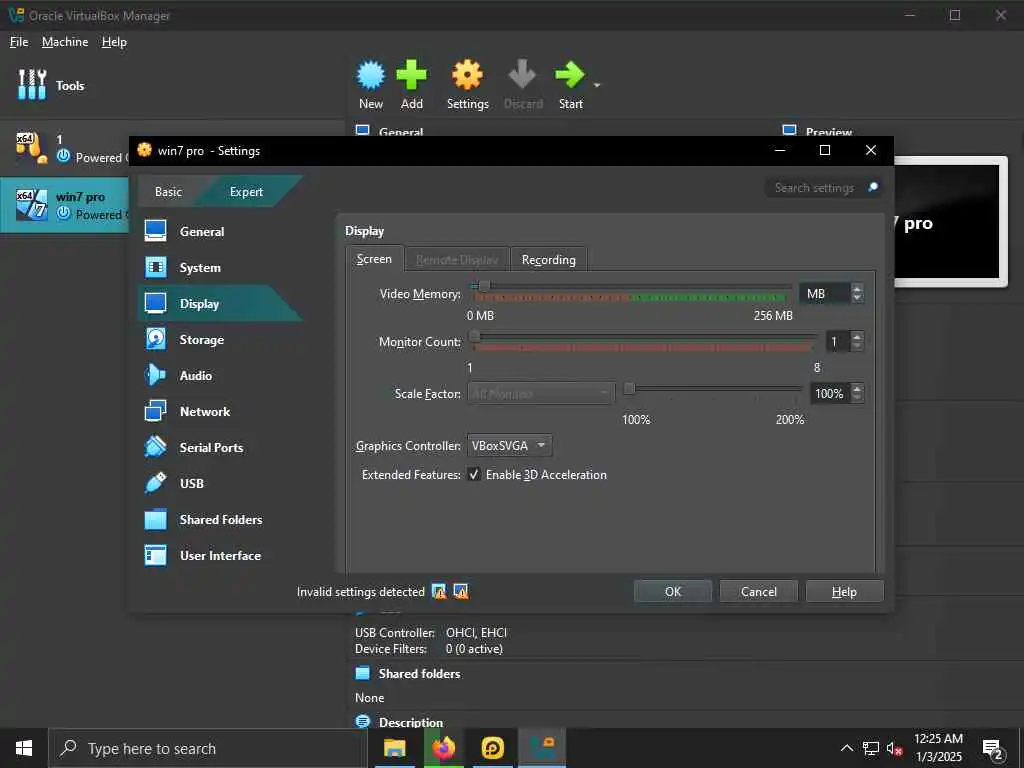Click the Description section icon in details

click(x=362, y=722)
